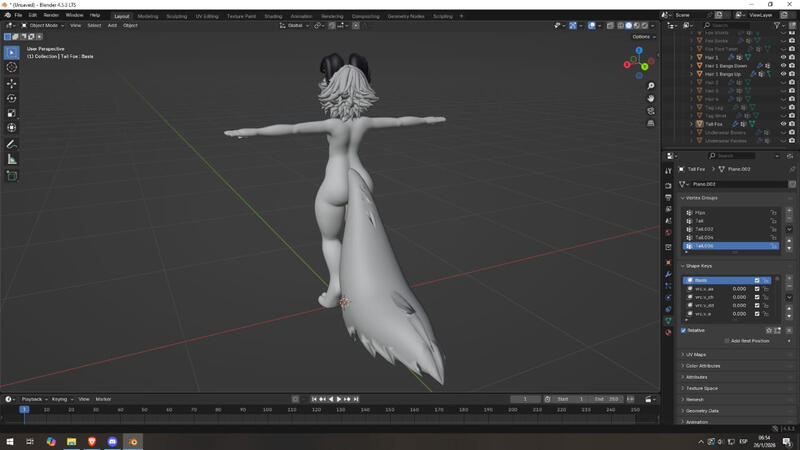Click the current frame number field

(x=525, y=399)
